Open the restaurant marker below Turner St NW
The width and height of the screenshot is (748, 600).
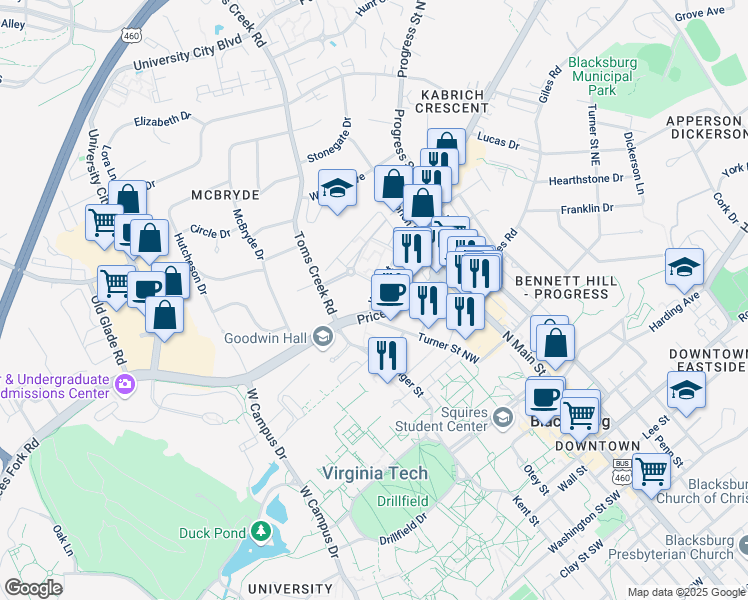click(387, 359)
